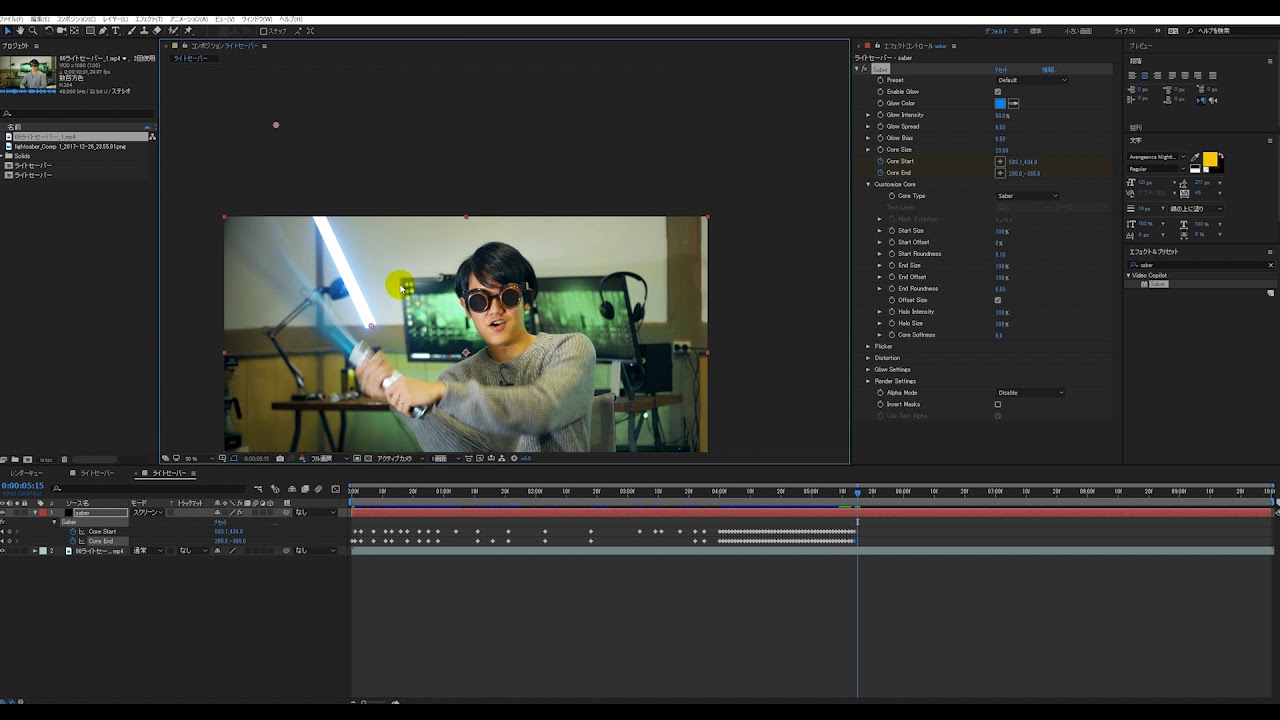1280x720 pixels.
Task: Toggle the fx switch on Saber effect
Action: [864, 69]
